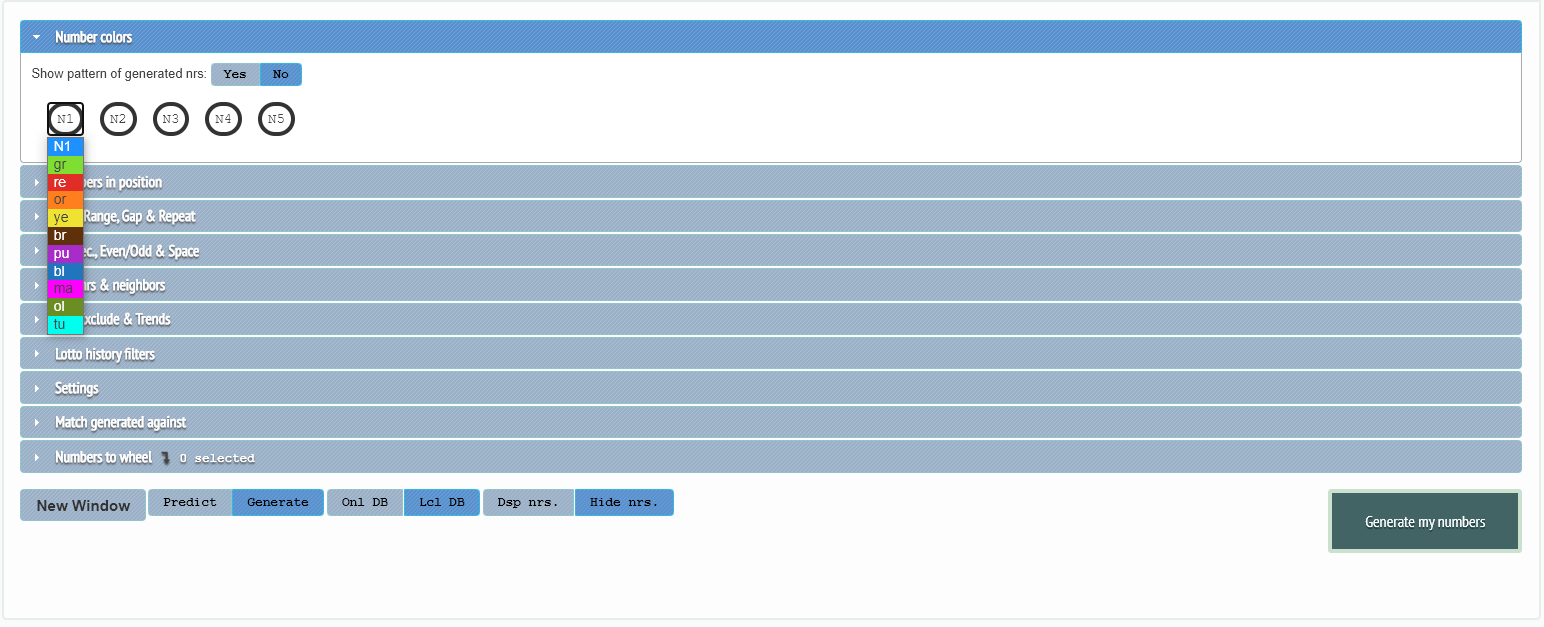Set show pattern to Yes

point(235,74)
